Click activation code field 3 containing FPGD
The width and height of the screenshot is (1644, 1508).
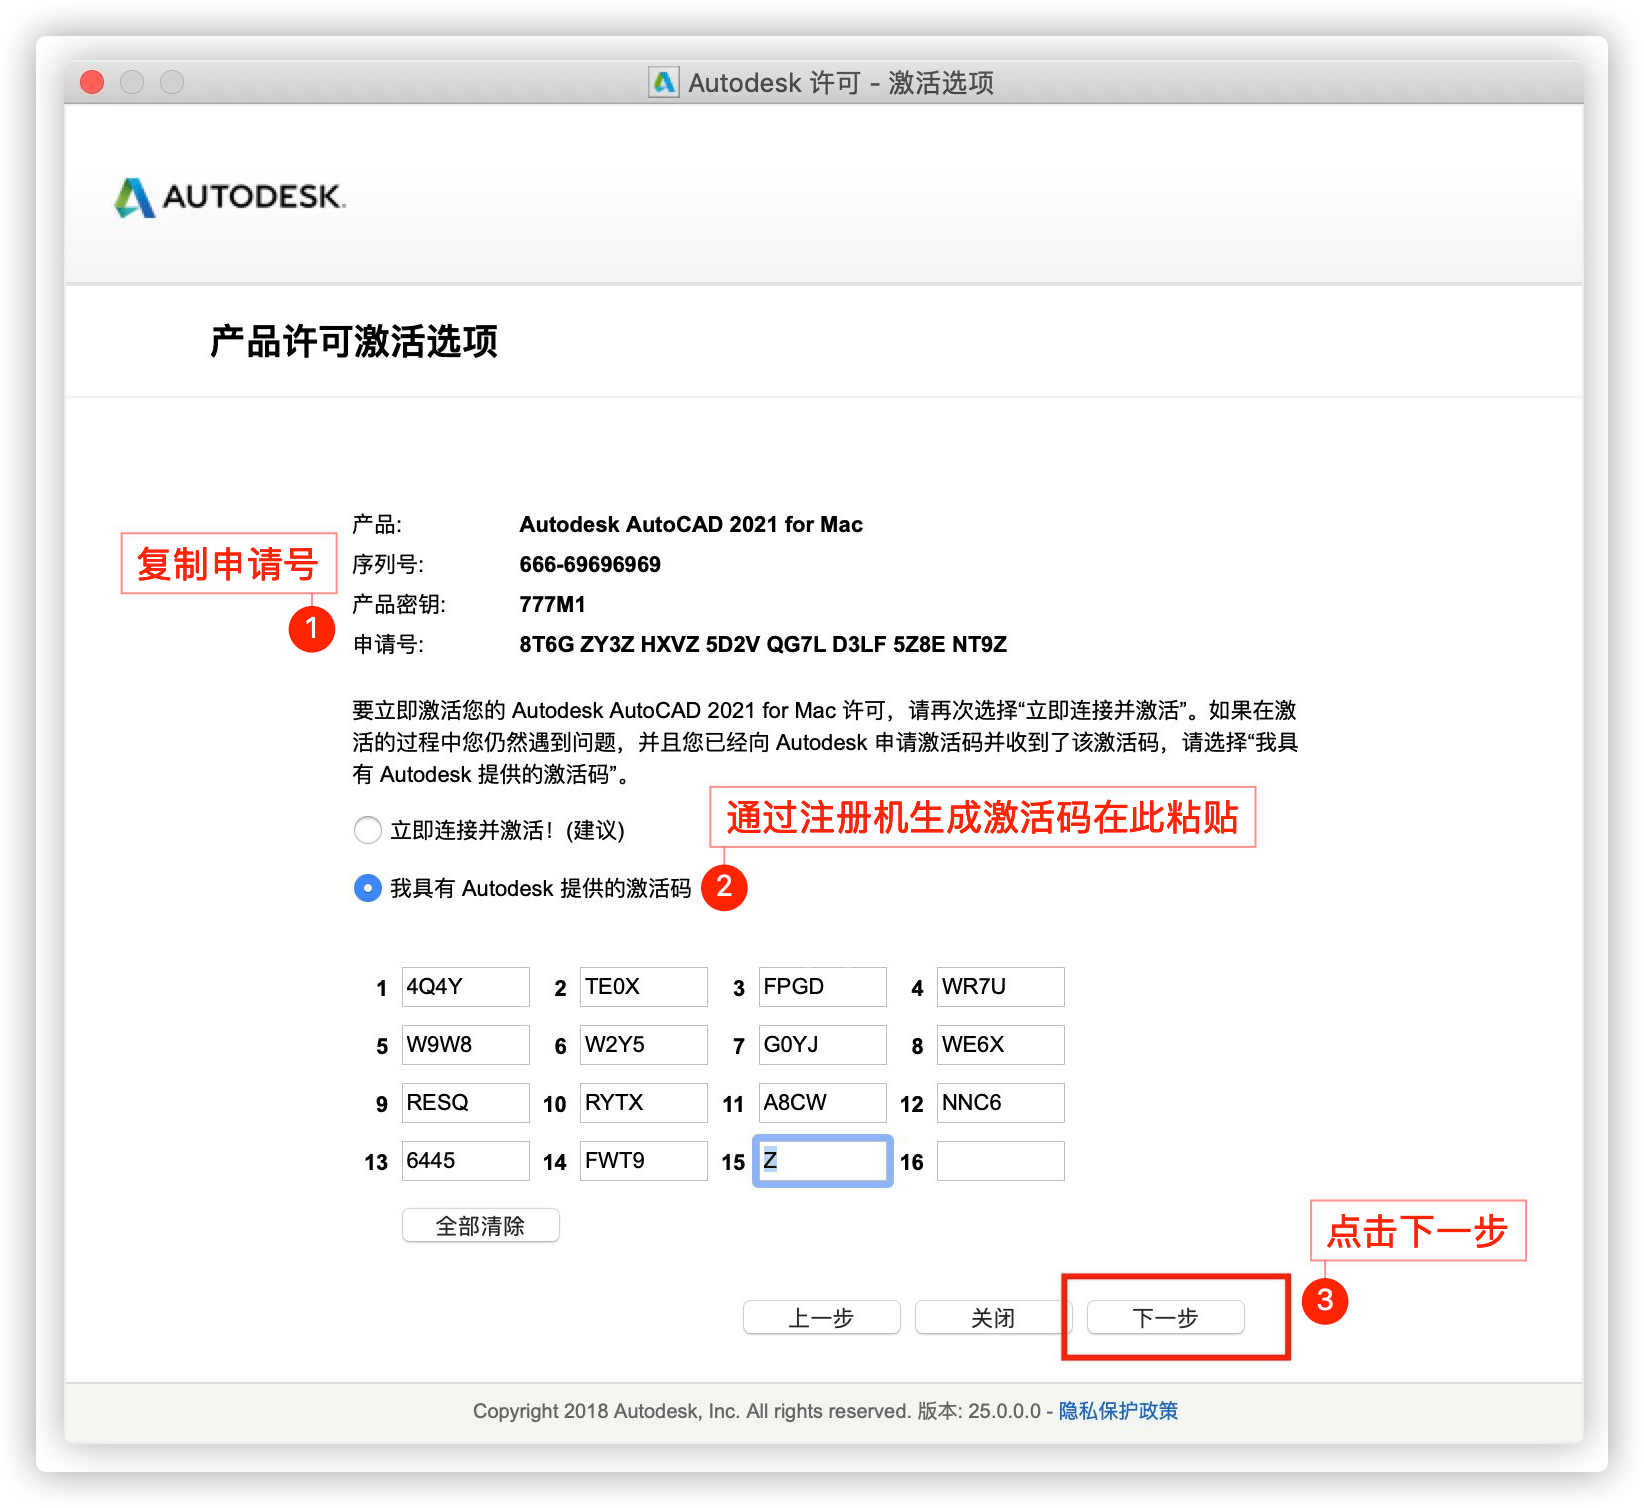coord(822,987)
